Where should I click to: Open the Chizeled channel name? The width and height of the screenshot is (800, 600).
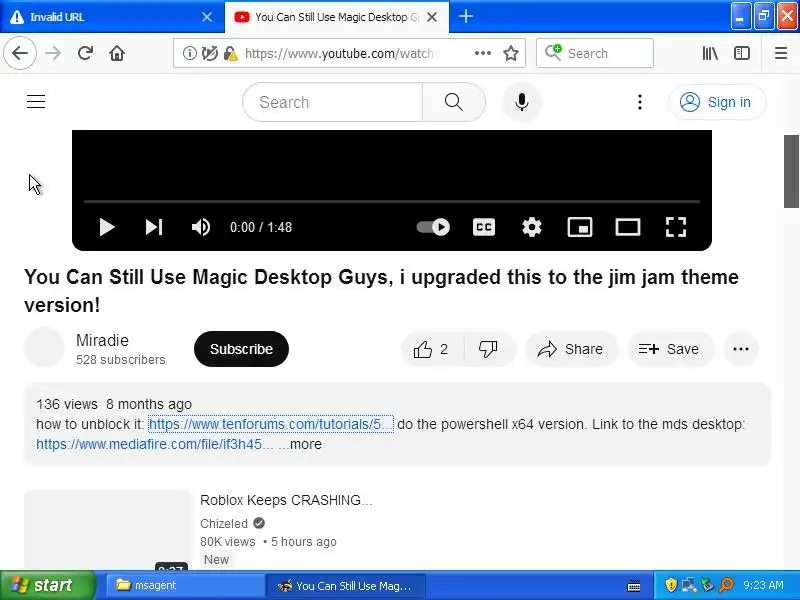[x=224, y=523]
